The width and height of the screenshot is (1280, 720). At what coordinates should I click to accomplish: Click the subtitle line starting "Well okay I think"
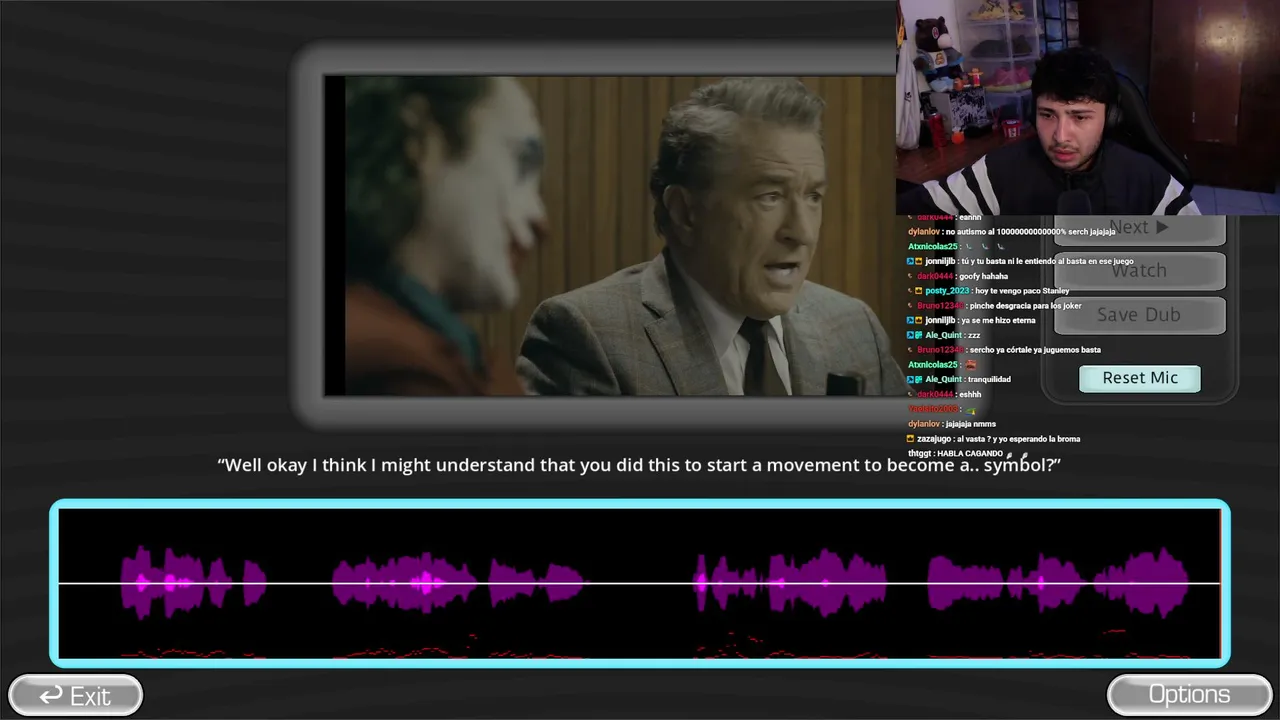[639, 465]
